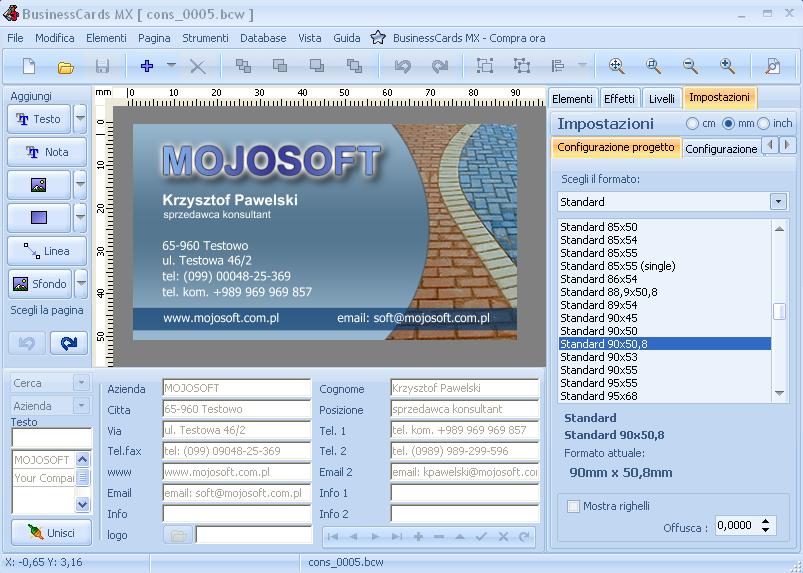Switch to the Livelli tab
The height and width of the screenshot is (573, 803).
pos(662,99)
